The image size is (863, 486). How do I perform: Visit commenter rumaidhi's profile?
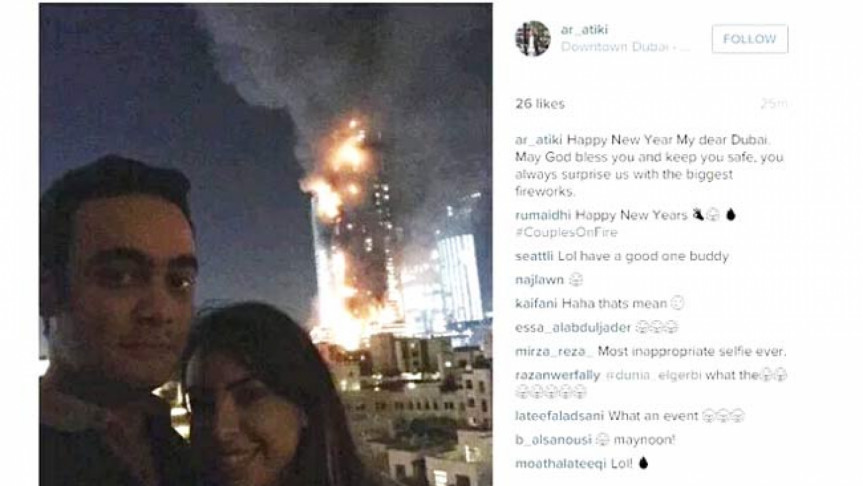543,215
